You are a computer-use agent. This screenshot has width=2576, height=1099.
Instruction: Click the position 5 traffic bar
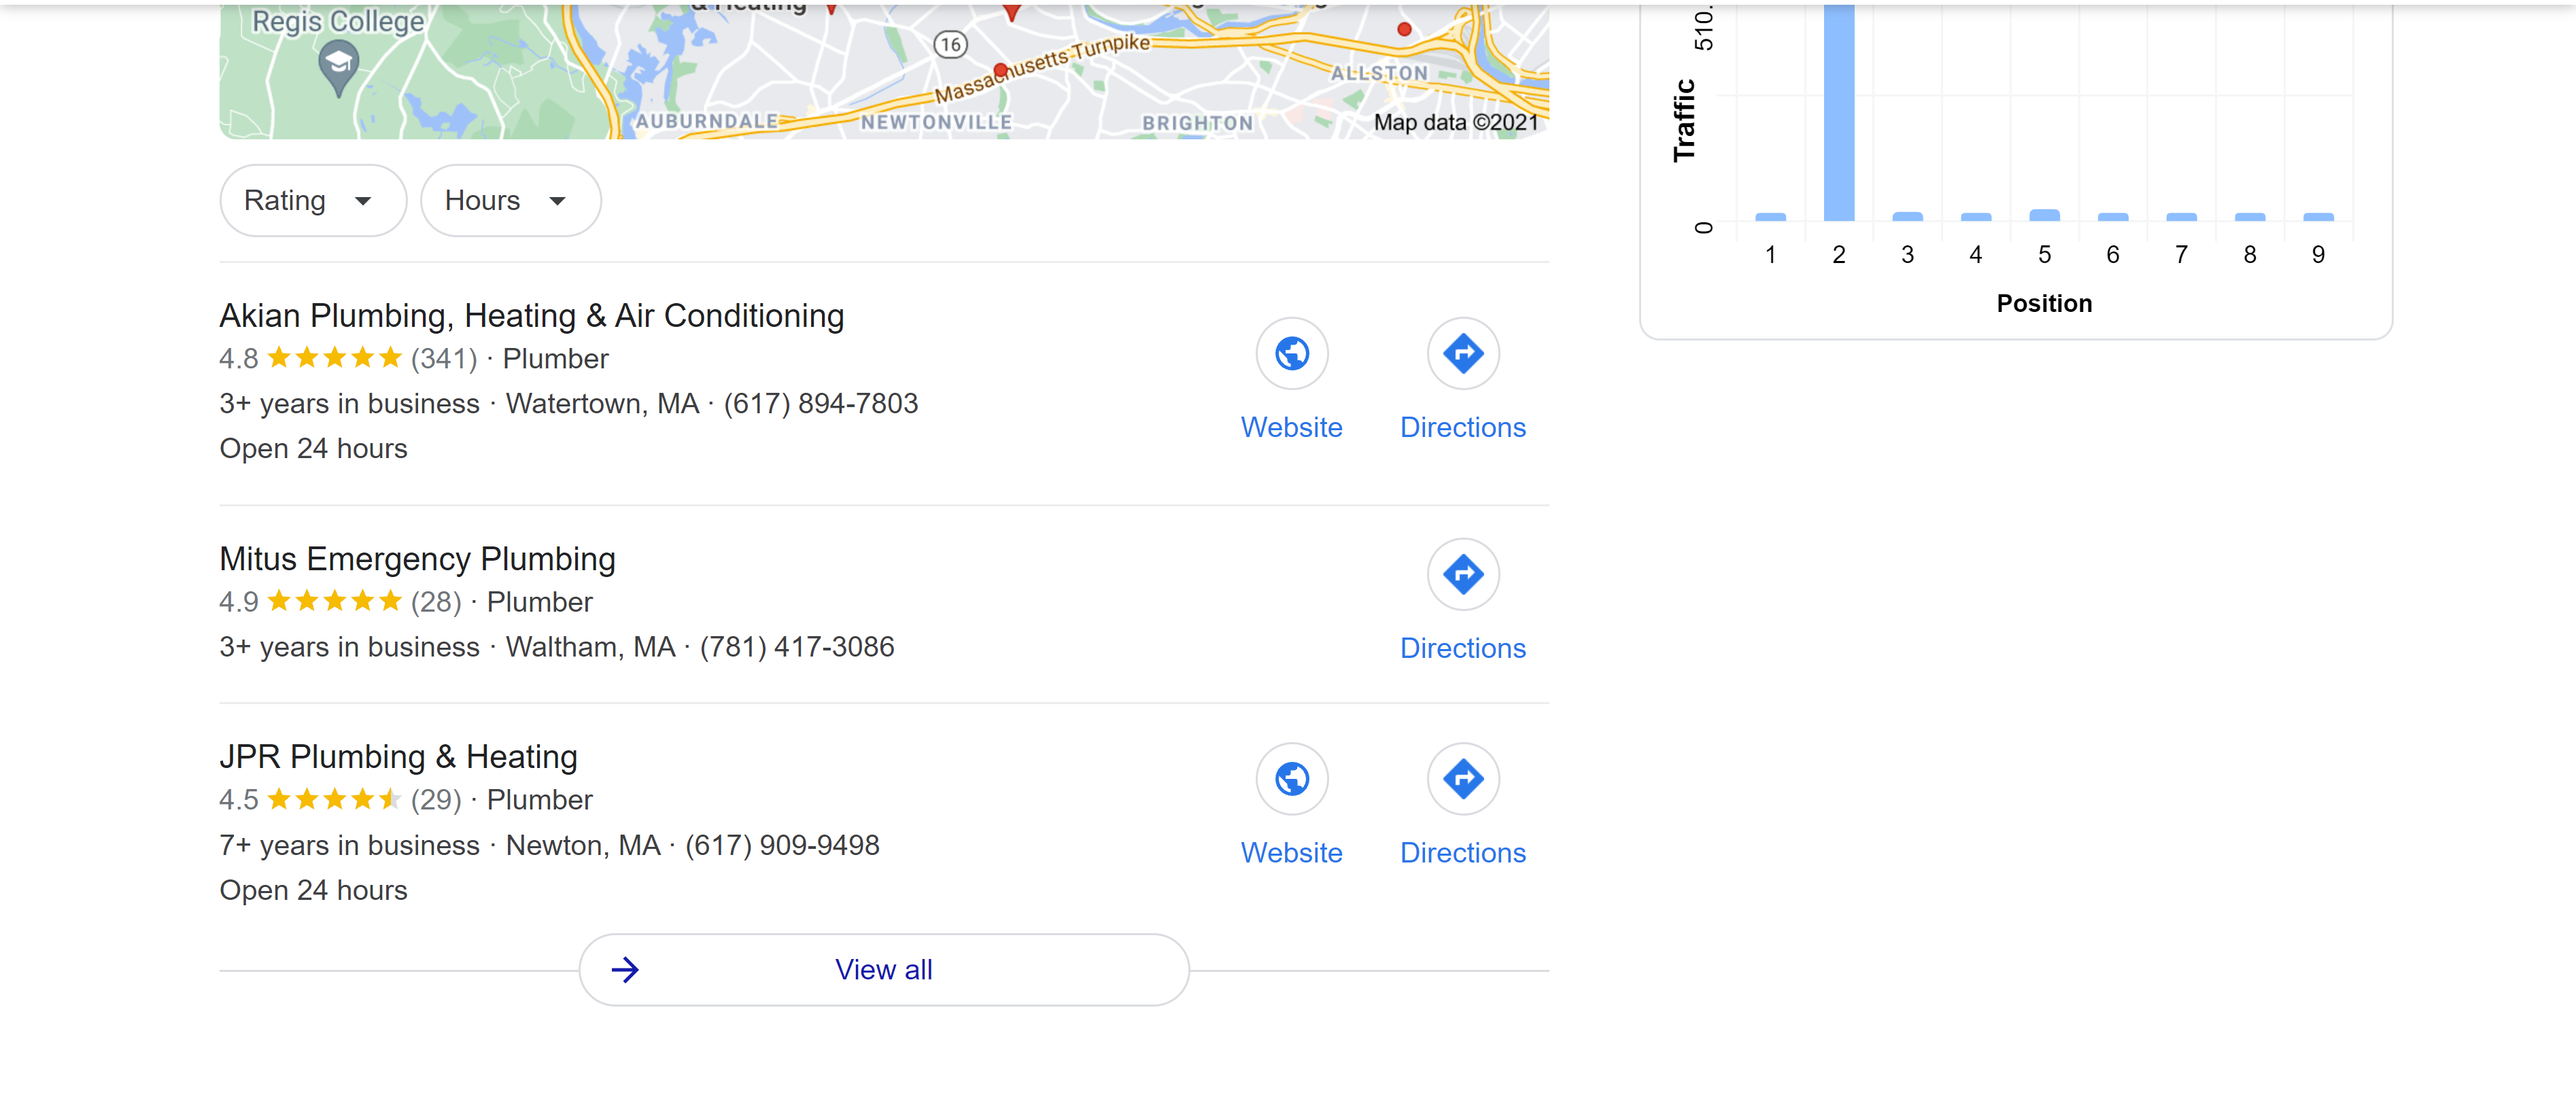pos(2044,215)
